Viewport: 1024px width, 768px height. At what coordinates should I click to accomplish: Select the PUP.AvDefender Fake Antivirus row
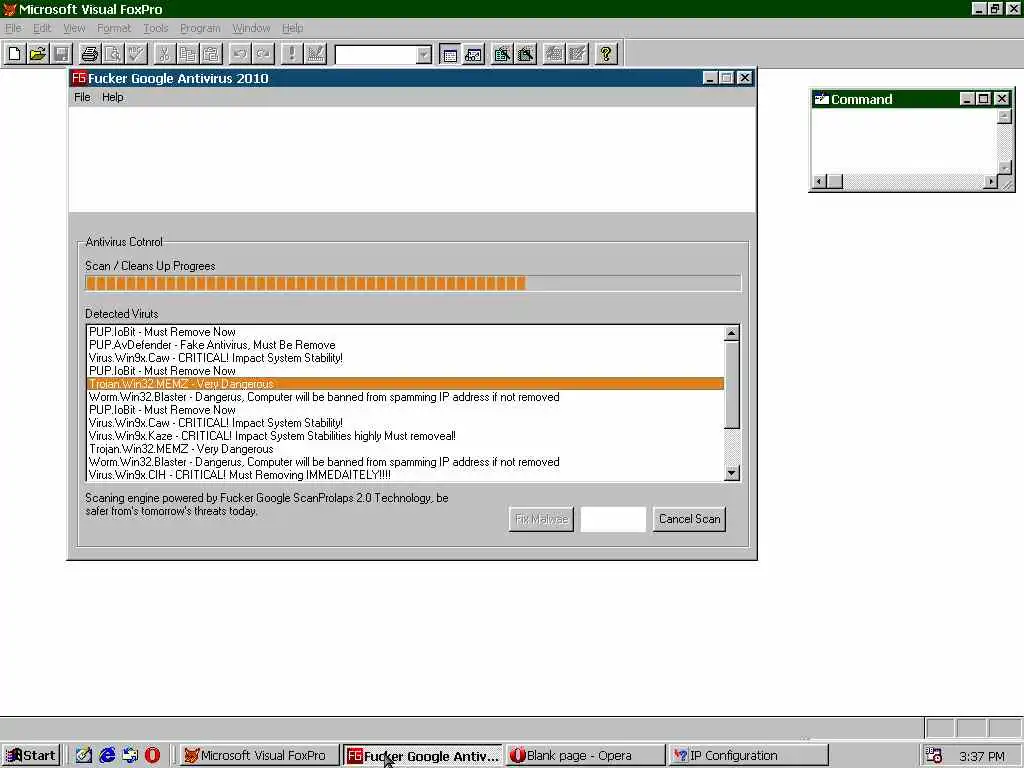coord(406,345)
